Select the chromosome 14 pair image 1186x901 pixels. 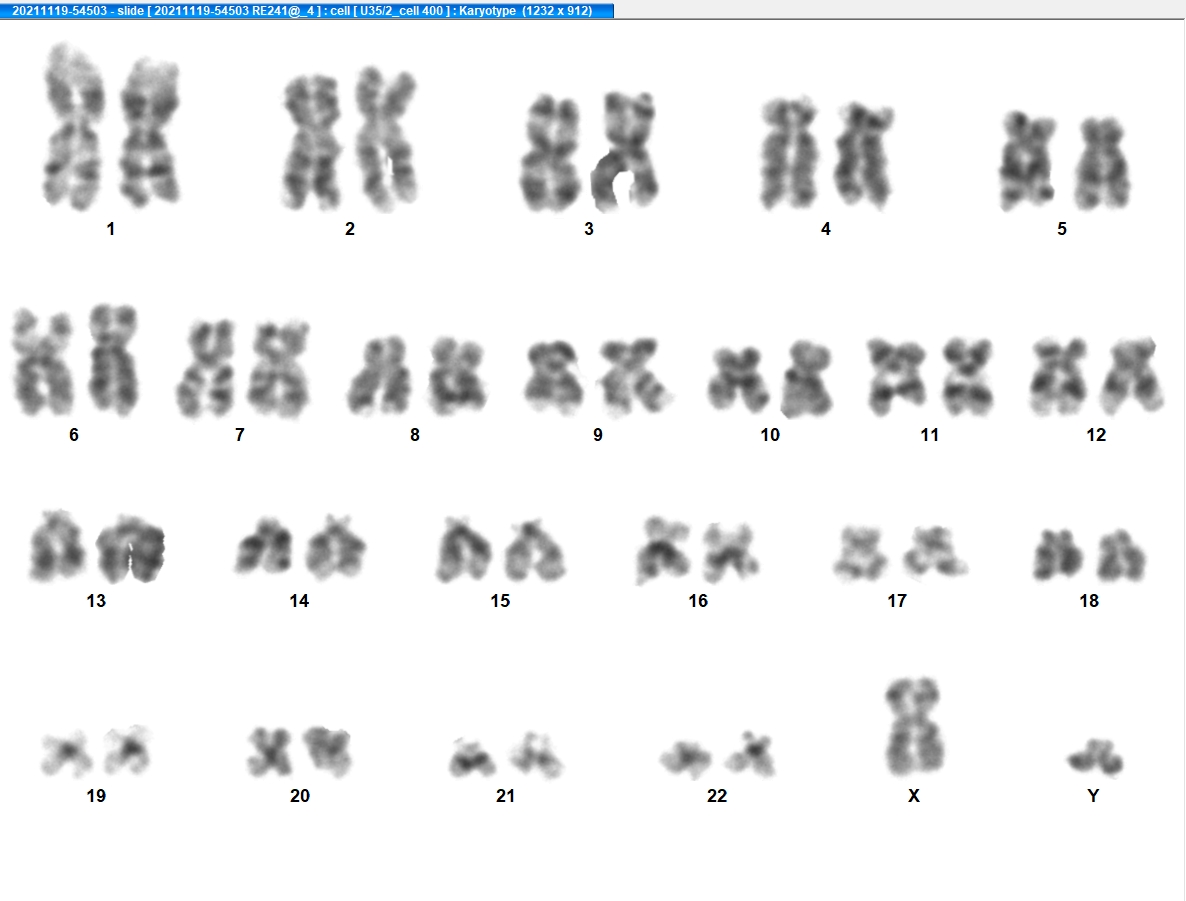tap(300, 546)
